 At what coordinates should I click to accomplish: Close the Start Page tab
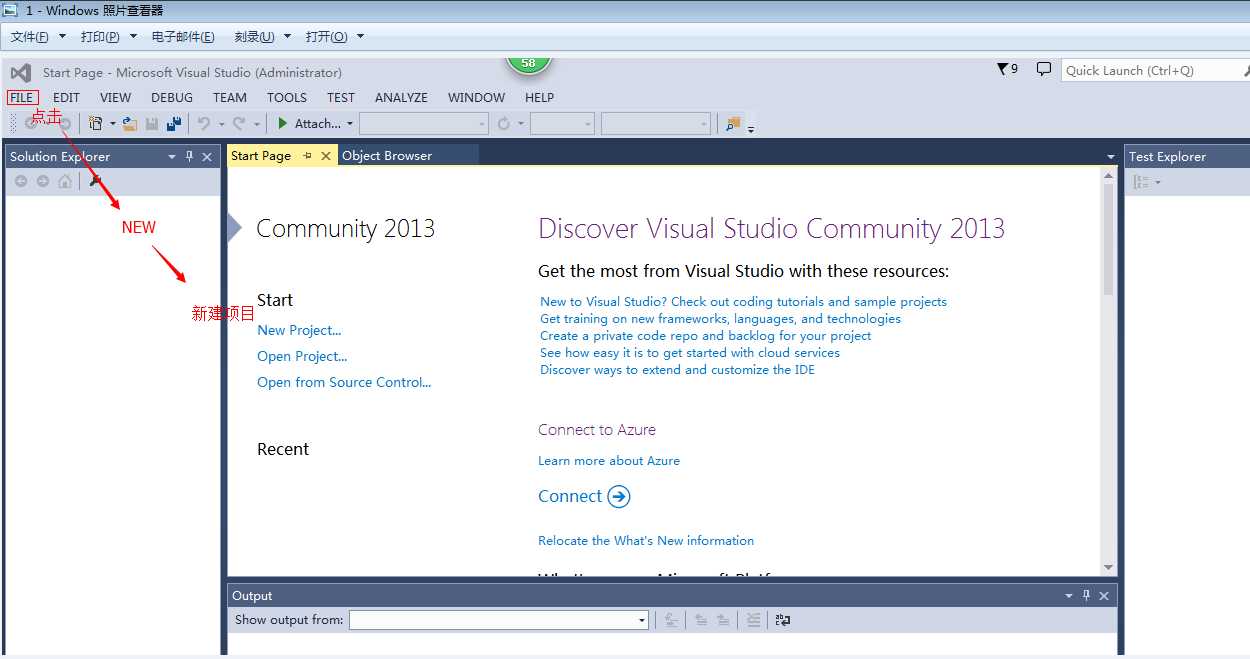tap(326, 156)
